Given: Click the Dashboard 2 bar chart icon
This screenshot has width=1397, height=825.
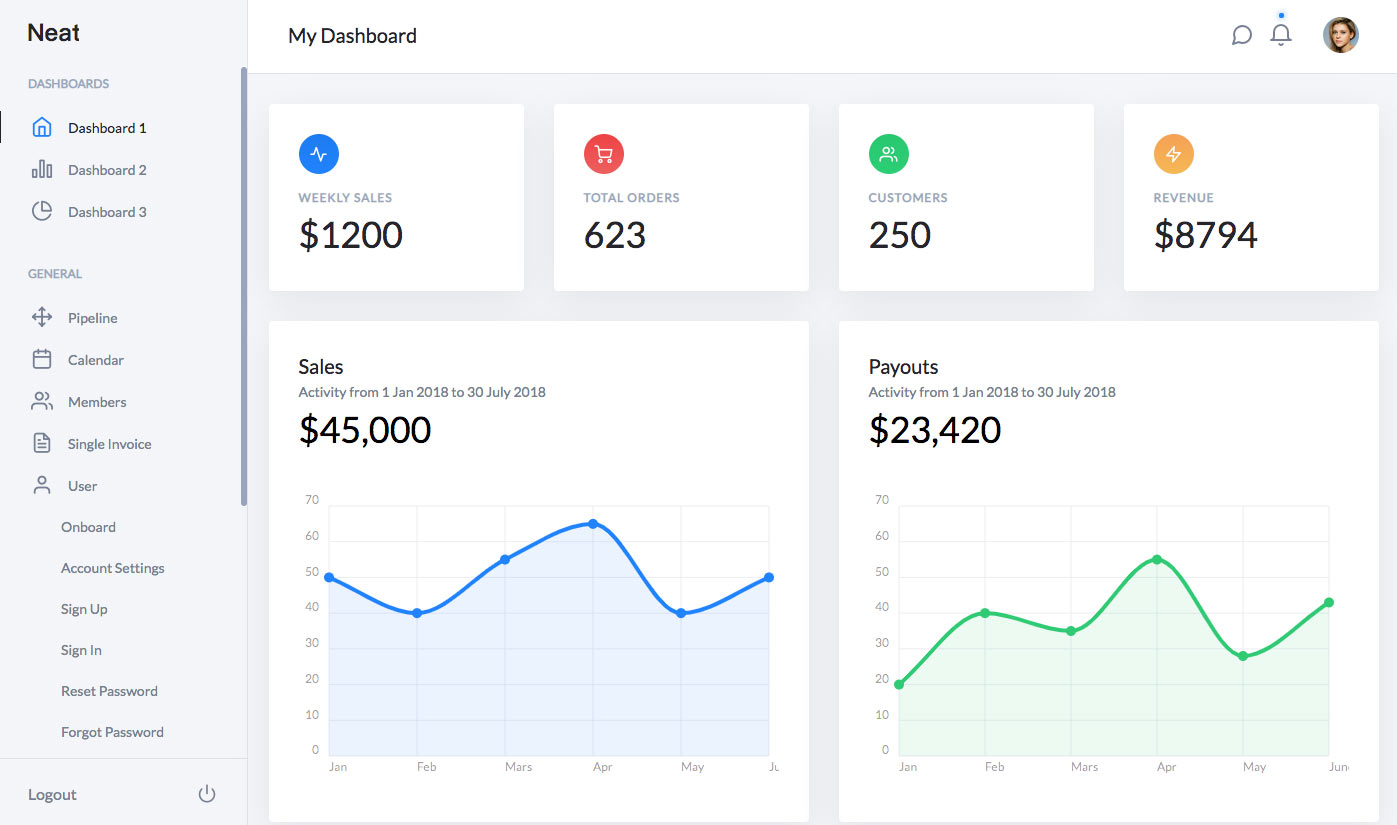Looking at the screenshot, I should click(42, 169).
